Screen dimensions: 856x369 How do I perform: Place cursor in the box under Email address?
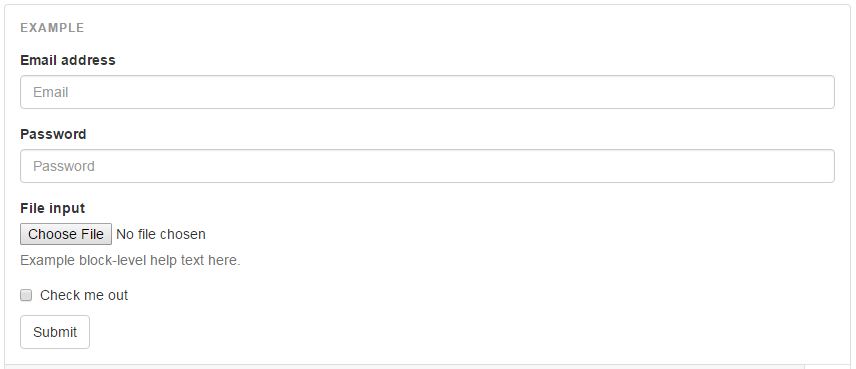[x=427, y=92]
